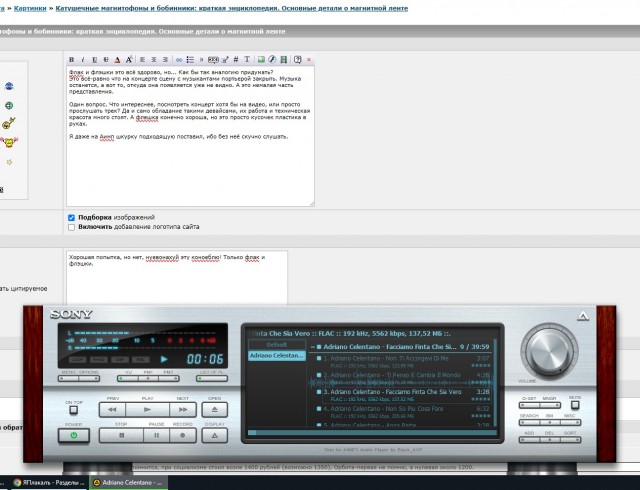Apply underline formatting in editor toolbar
Screen dimensions: 640x490
pos(94,60)
